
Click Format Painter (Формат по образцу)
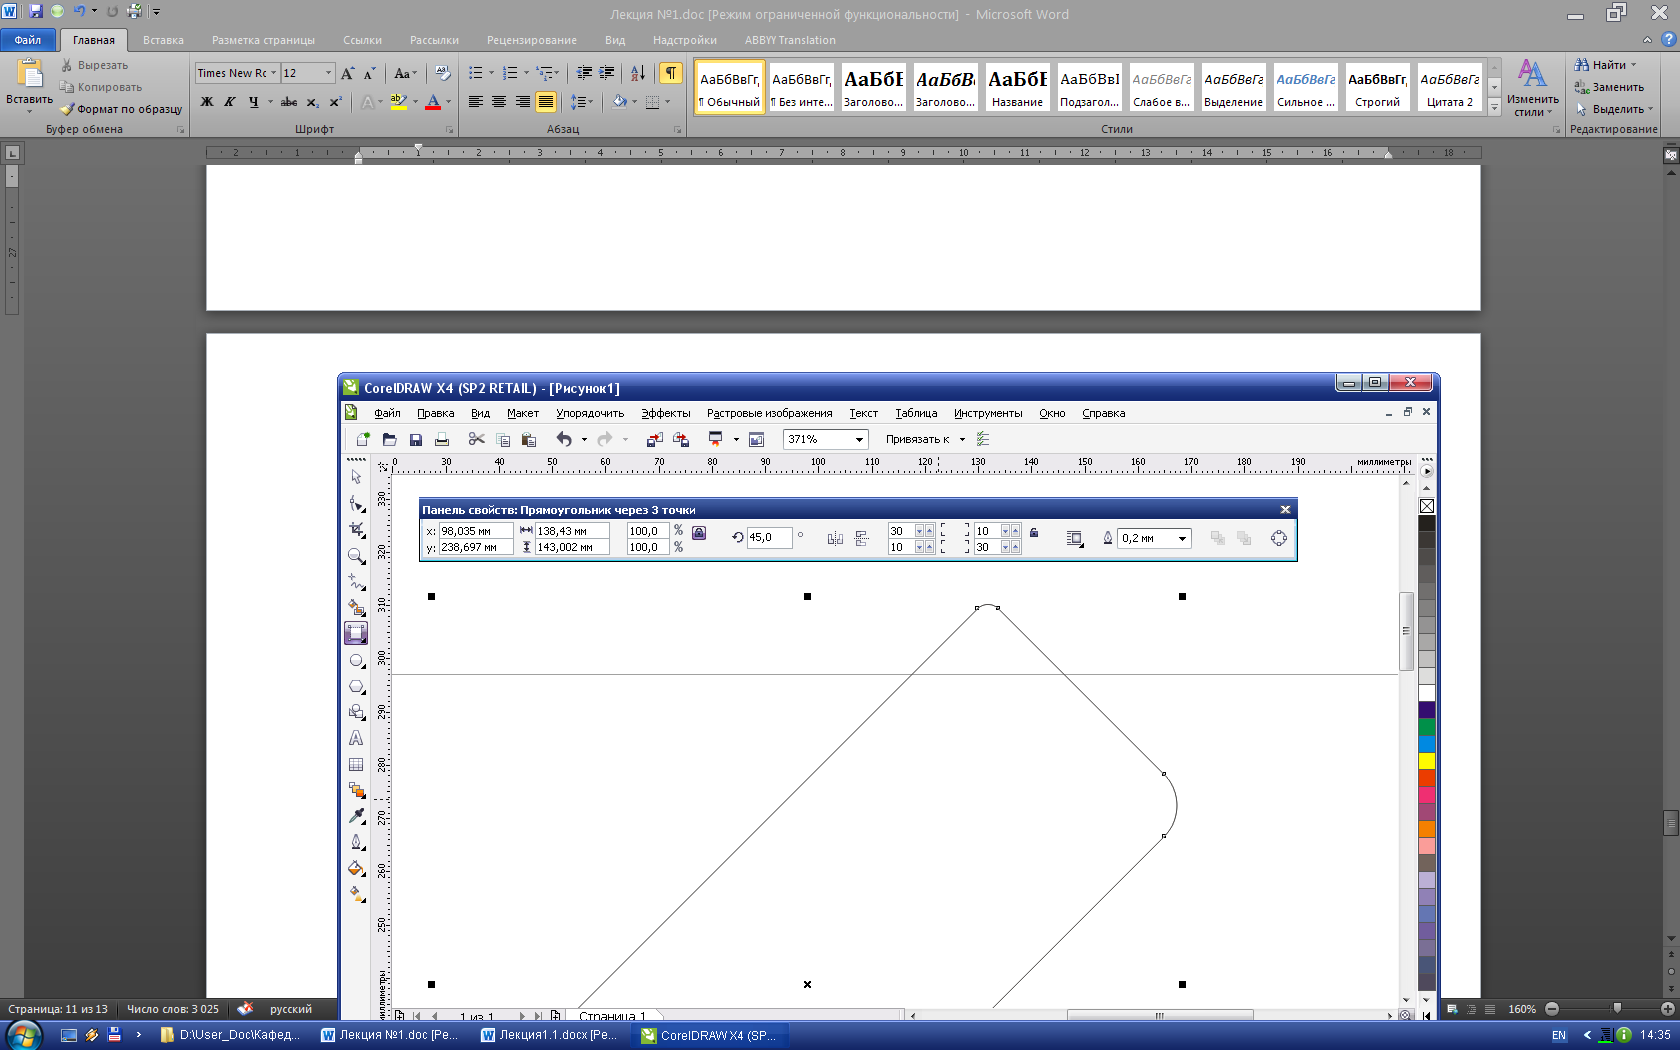[120, 109]
